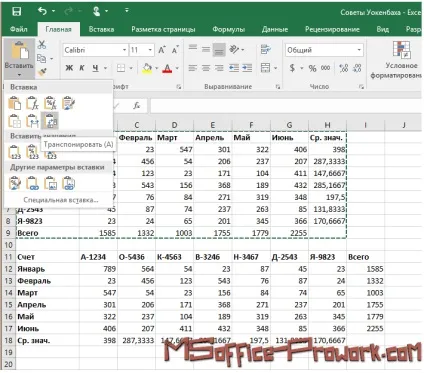The image size is (424, 373).
Task: Click the Format Painter brush icon
Action: (42, 72)
